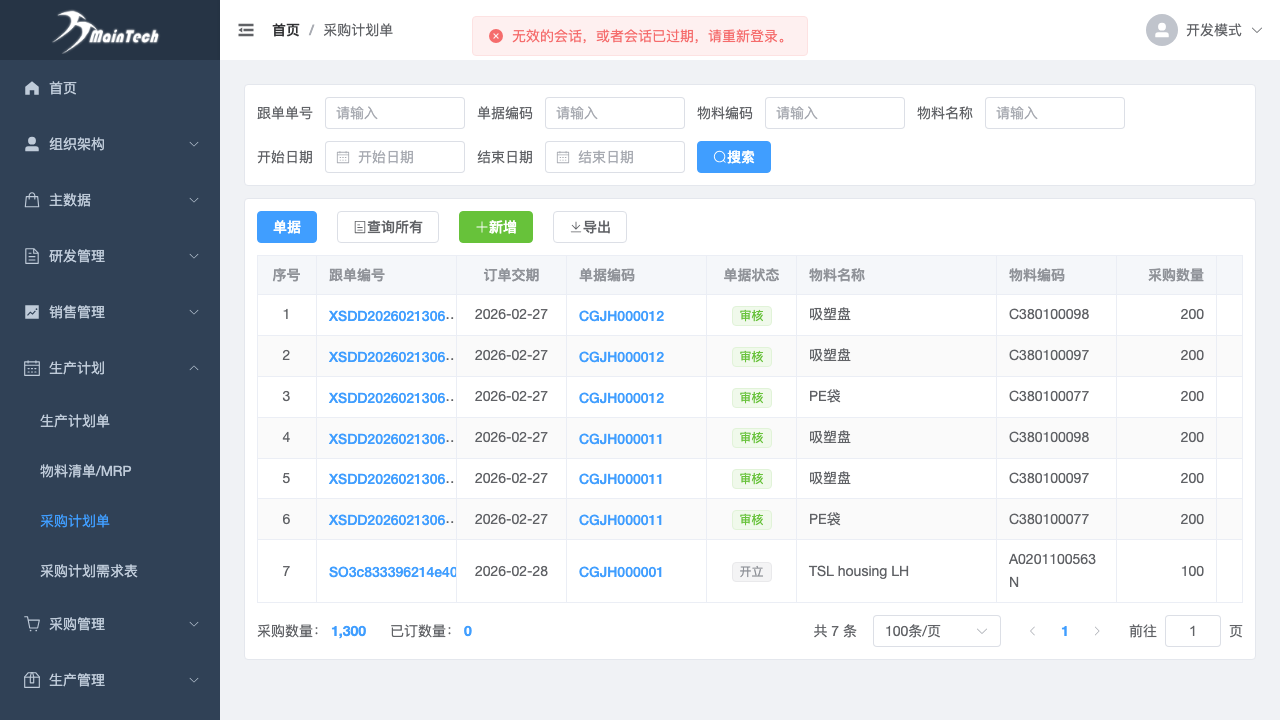Click the user avatar icon
The height and width of the screenshot is (720, 1280).
1161,30
